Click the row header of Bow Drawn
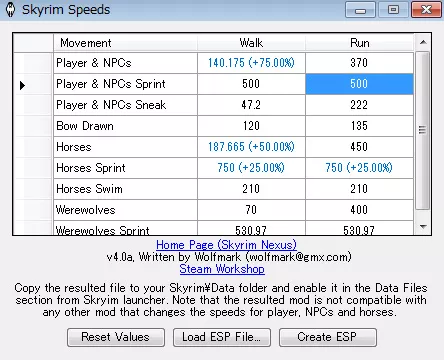 [x=33, y=126]
